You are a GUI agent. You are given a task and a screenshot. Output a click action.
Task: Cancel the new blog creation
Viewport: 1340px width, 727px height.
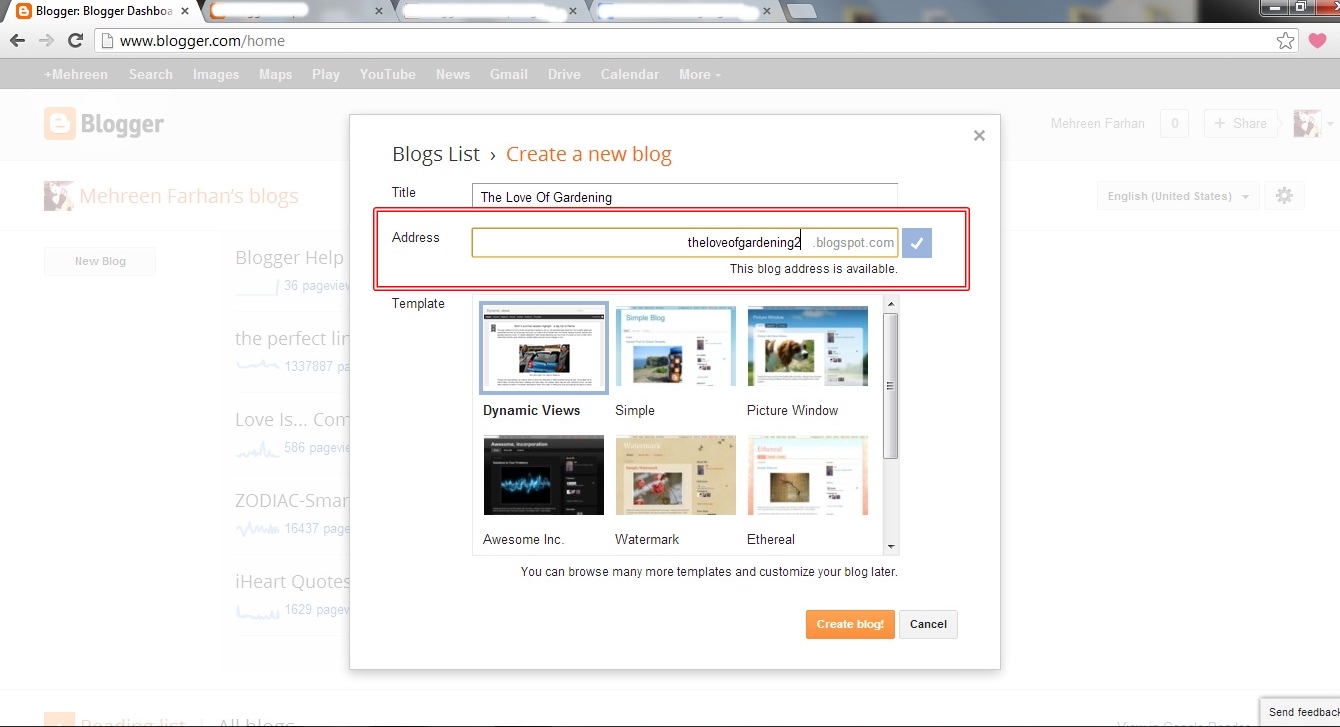(928, 624)
